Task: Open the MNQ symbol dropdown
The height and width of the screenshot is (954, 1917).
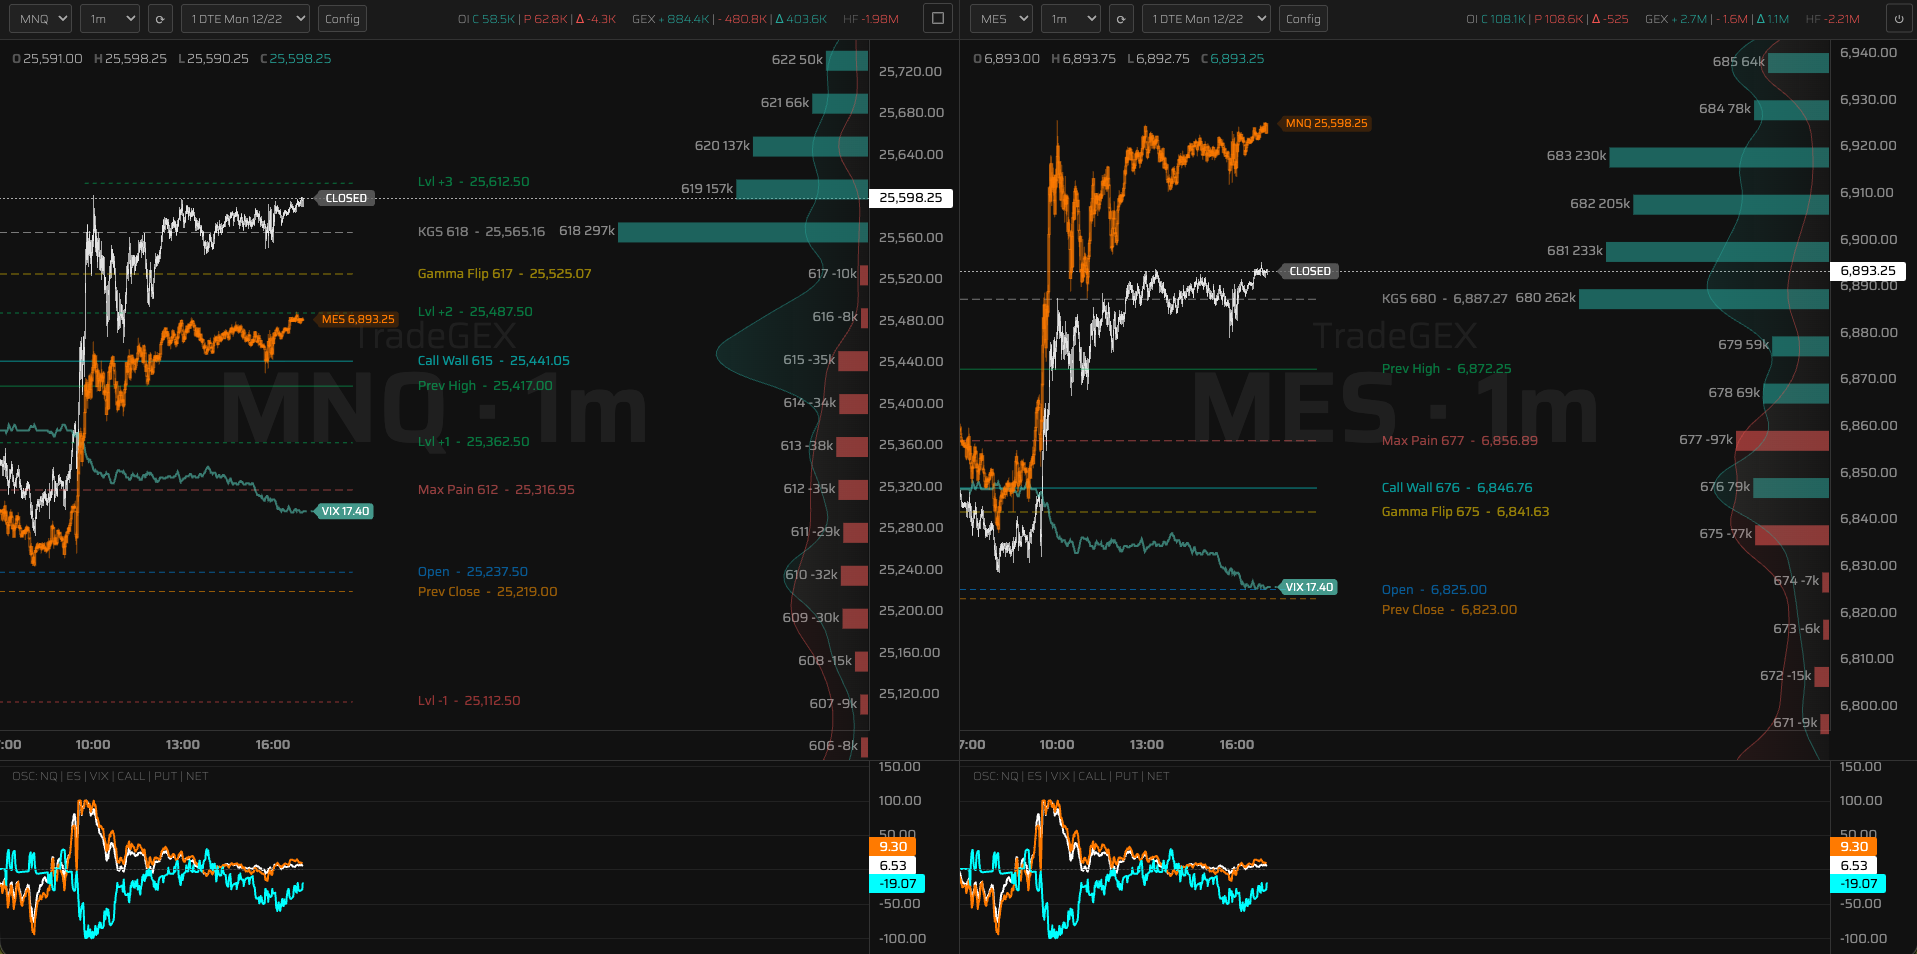Action: [40, 18]
